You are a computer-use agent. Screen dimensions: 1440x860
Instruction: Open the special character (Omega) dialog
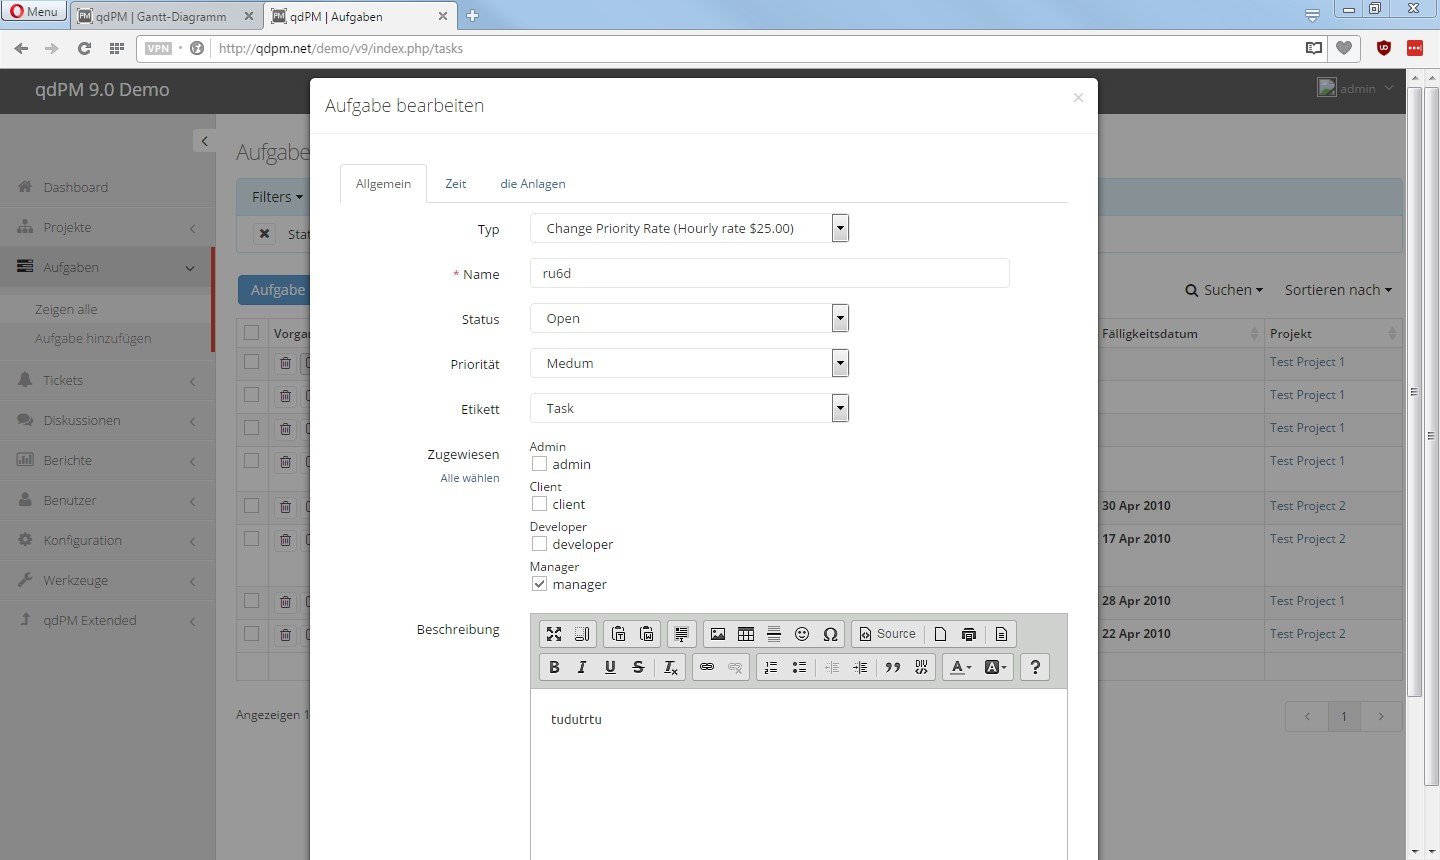[830, 634]
